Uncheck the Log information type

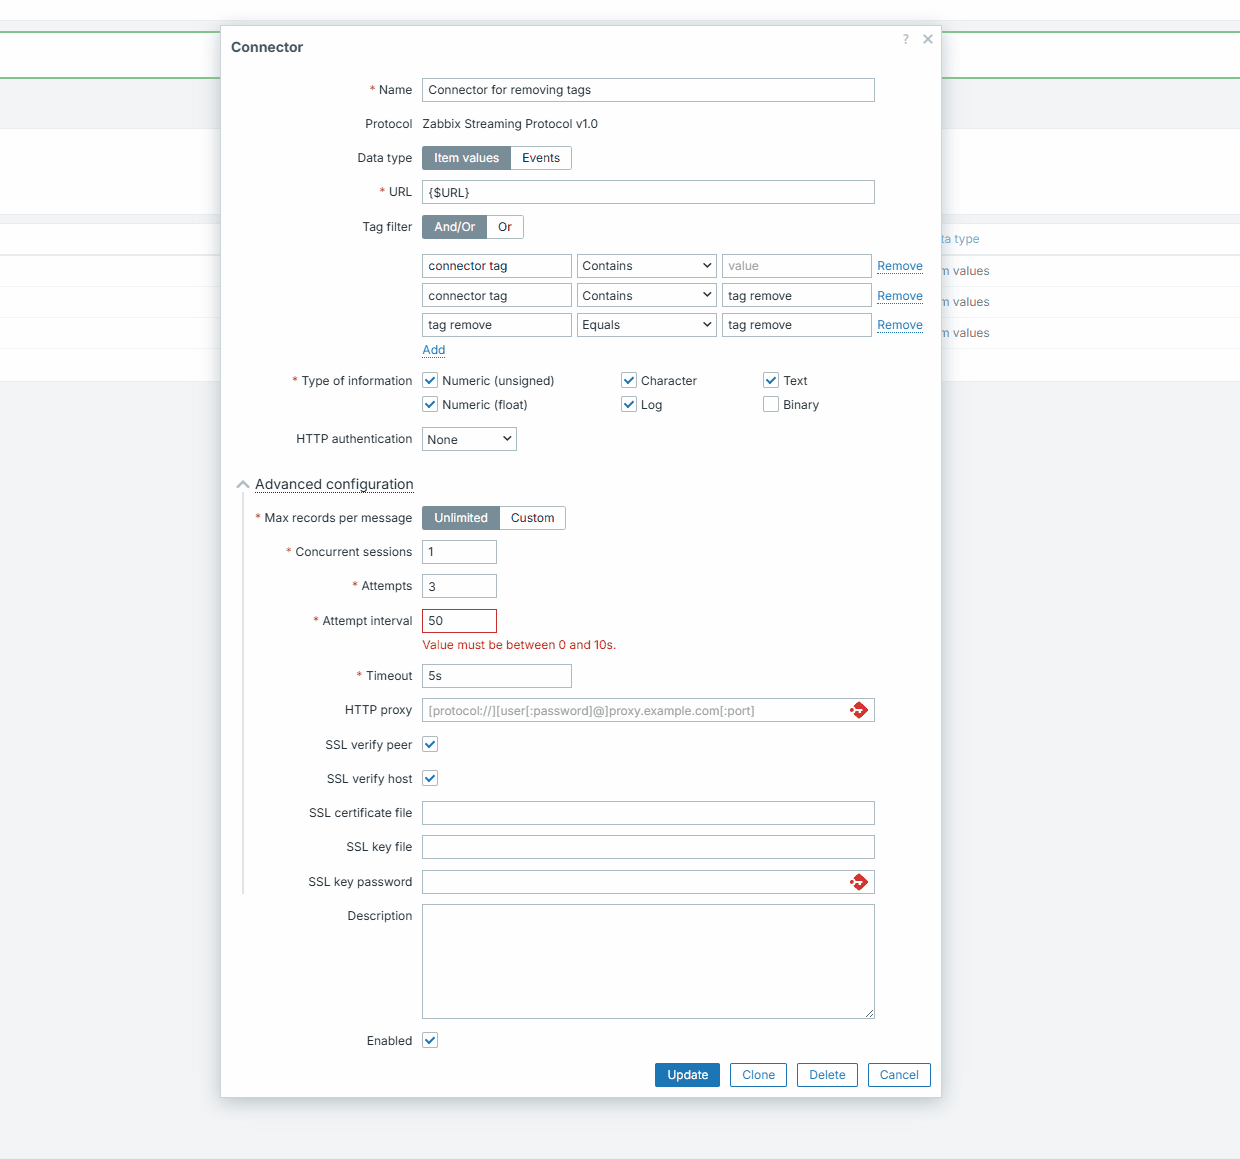pos(629,405)
